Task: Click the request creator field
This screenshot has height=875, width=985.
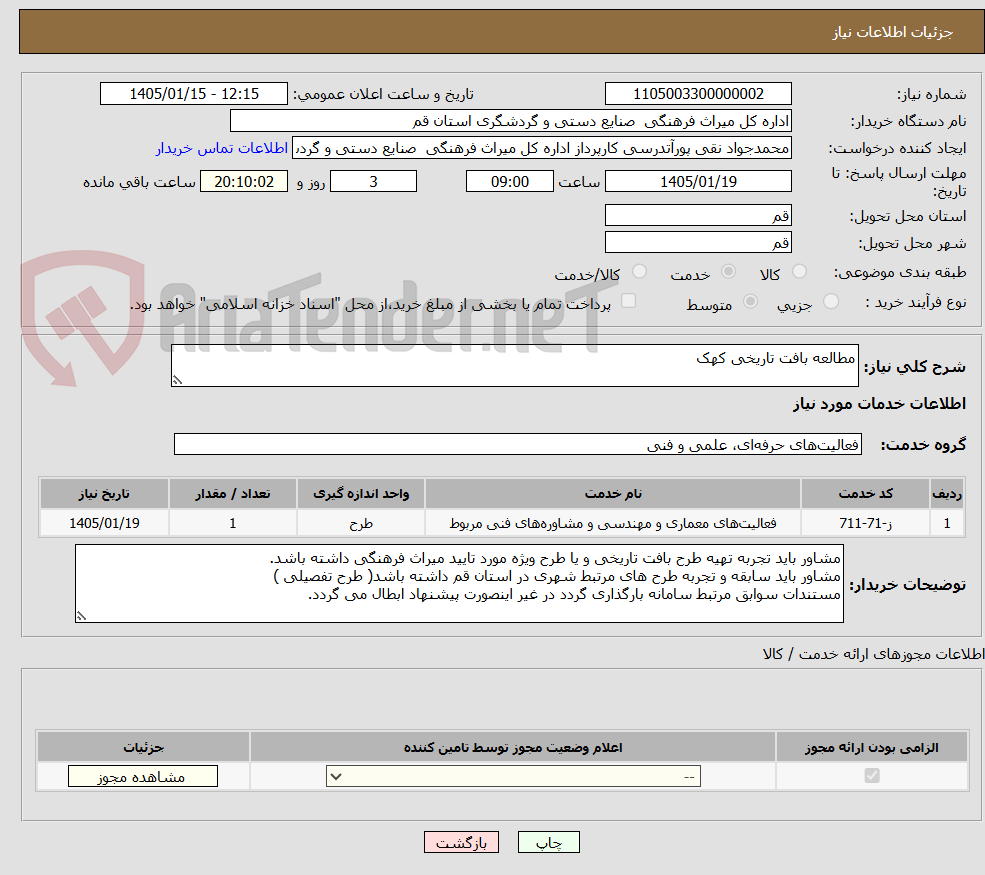Action: tap(541, 148)
